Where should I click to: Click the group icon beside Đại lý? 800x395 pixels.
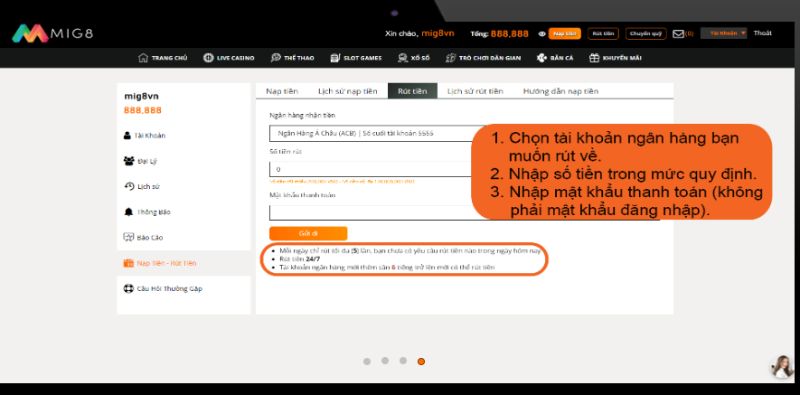[x=129, y=161]
